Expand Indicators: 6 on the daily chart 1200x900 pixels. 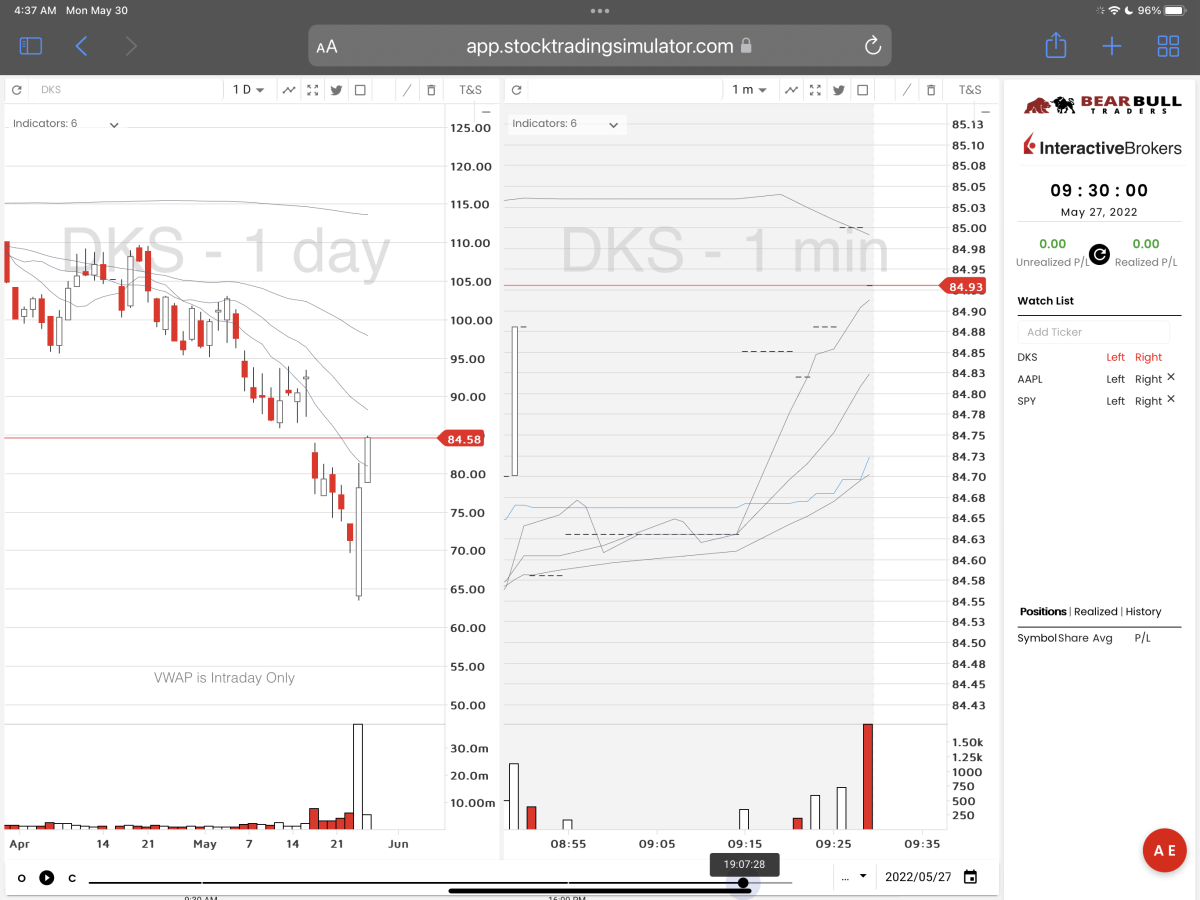point(66,124)
